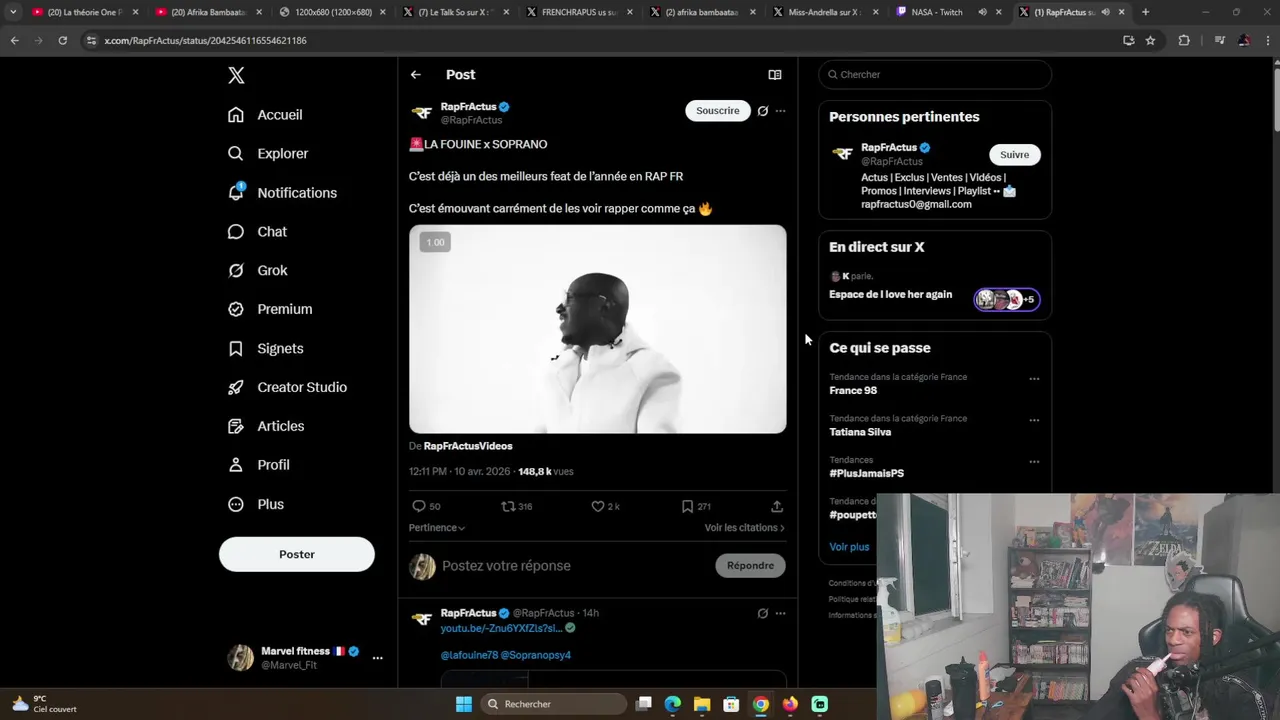Open Signets bookmarks page

click(265, 349)
